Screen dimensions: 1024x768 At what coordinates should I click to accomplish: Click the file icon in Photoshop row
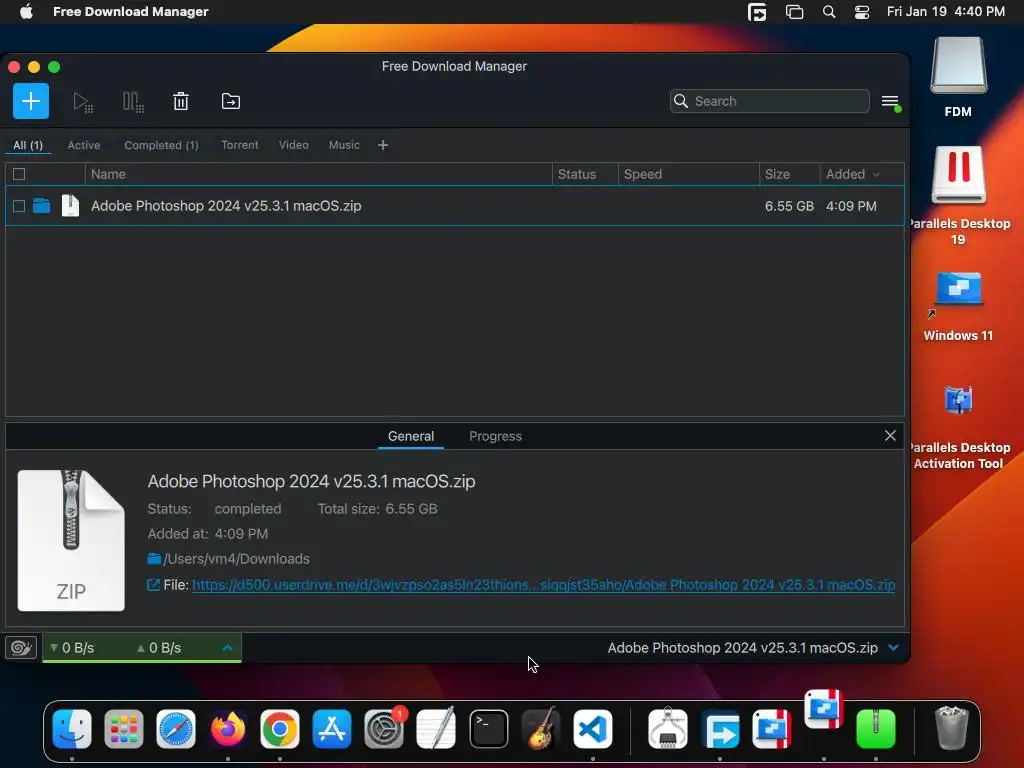click(70, 206)
